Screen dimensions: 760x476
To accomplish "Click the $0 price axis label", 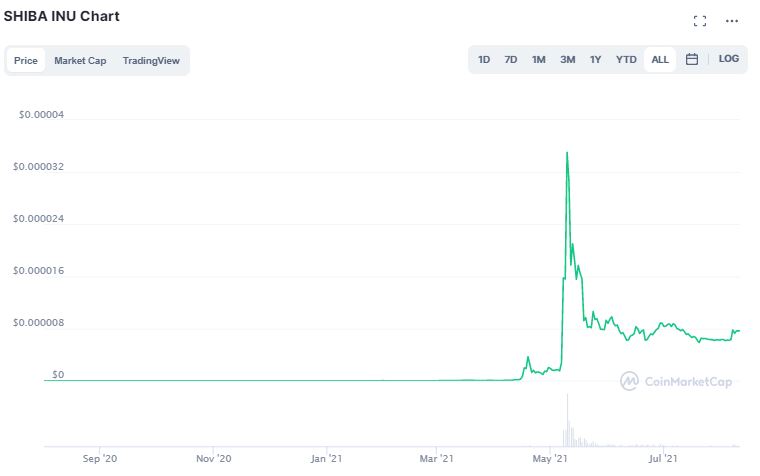I will (x=58, y=375).
